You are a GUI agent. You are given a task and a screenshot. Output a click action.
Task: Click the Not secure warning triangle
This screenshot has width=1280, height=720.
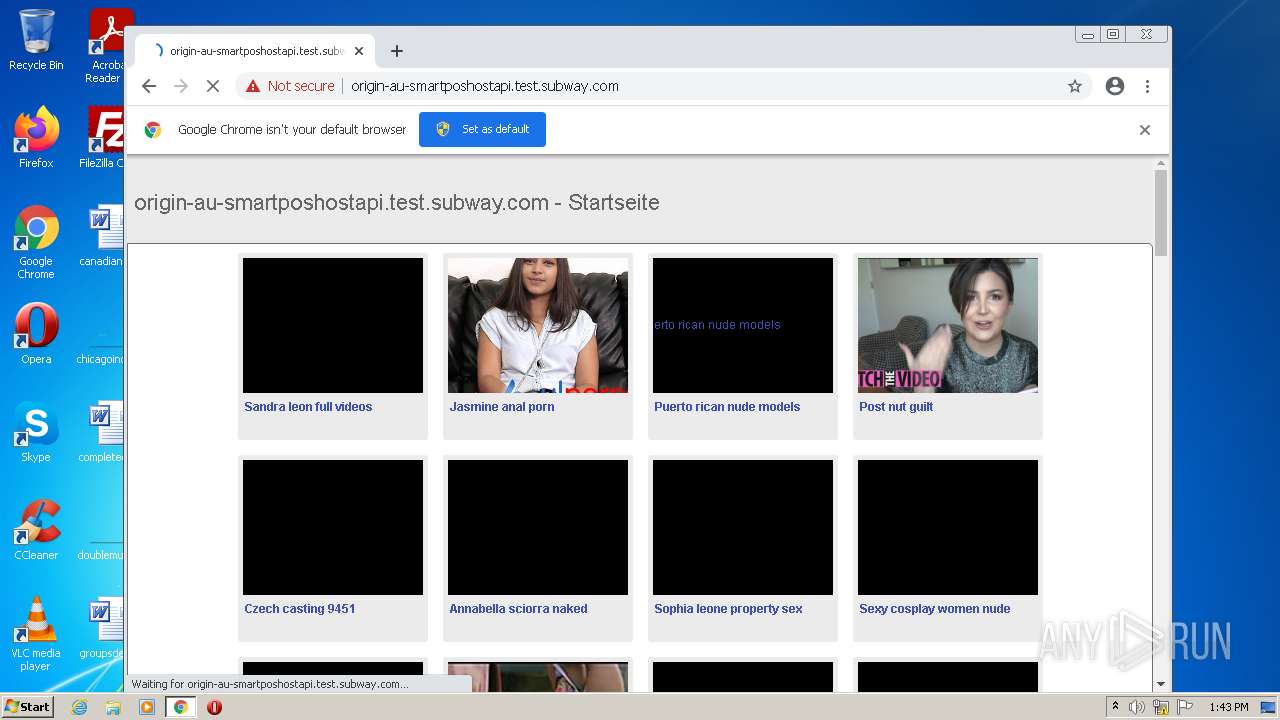pyautogui.click(x=253, y=86)
